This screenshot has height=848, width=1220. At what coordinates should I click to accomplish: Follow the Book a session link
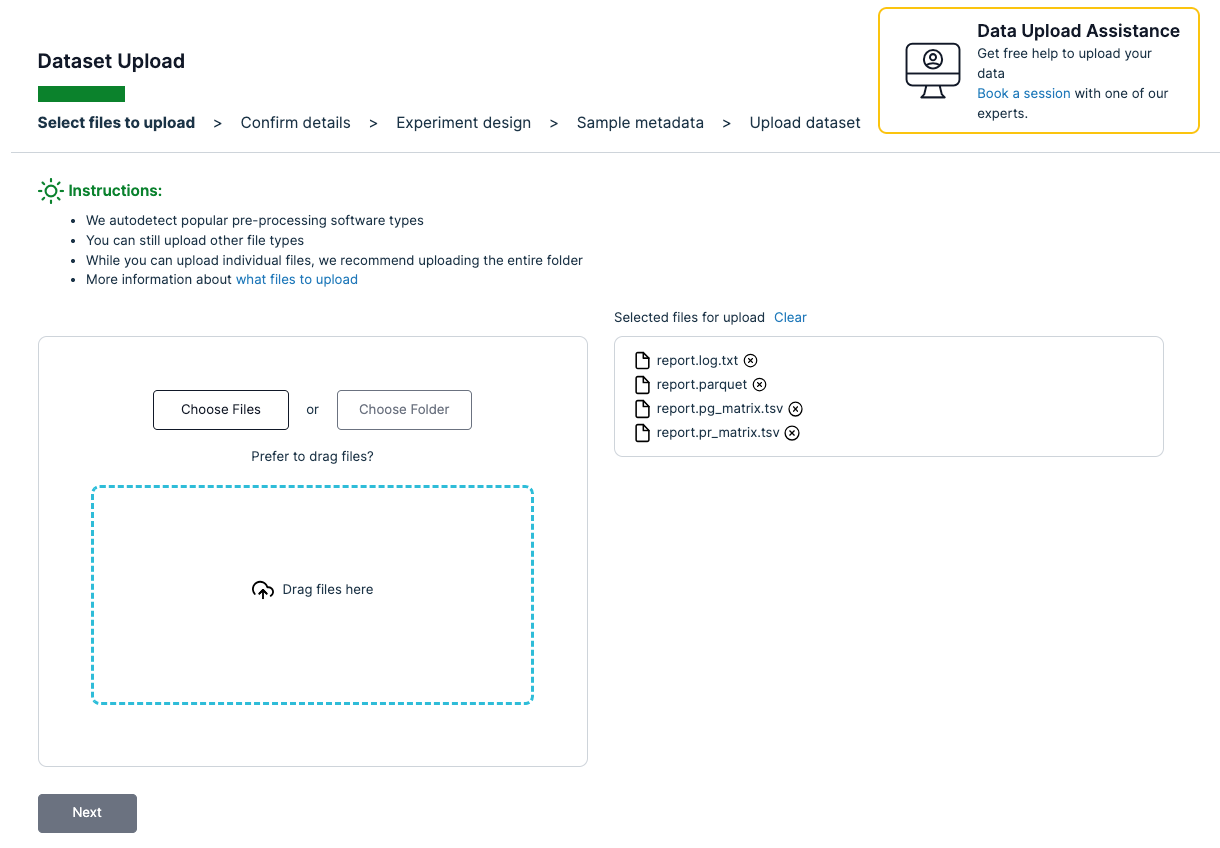tap(1023, 93)
